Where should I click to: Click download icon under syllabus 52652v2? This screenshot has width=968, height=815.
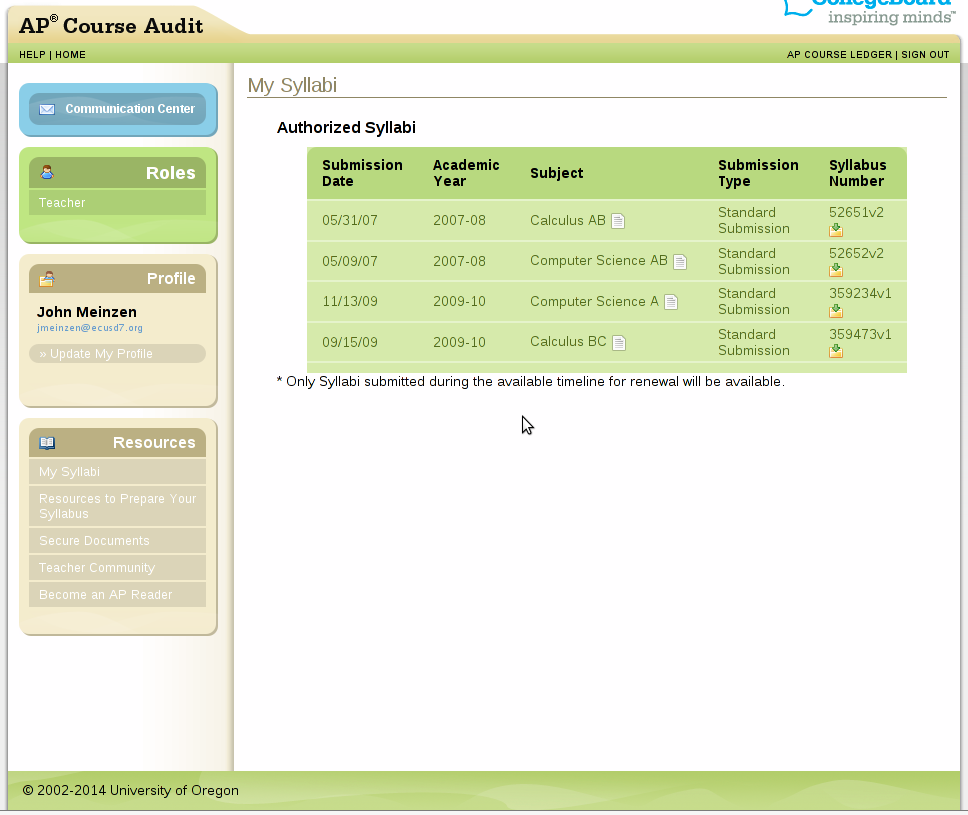(836, 270)
